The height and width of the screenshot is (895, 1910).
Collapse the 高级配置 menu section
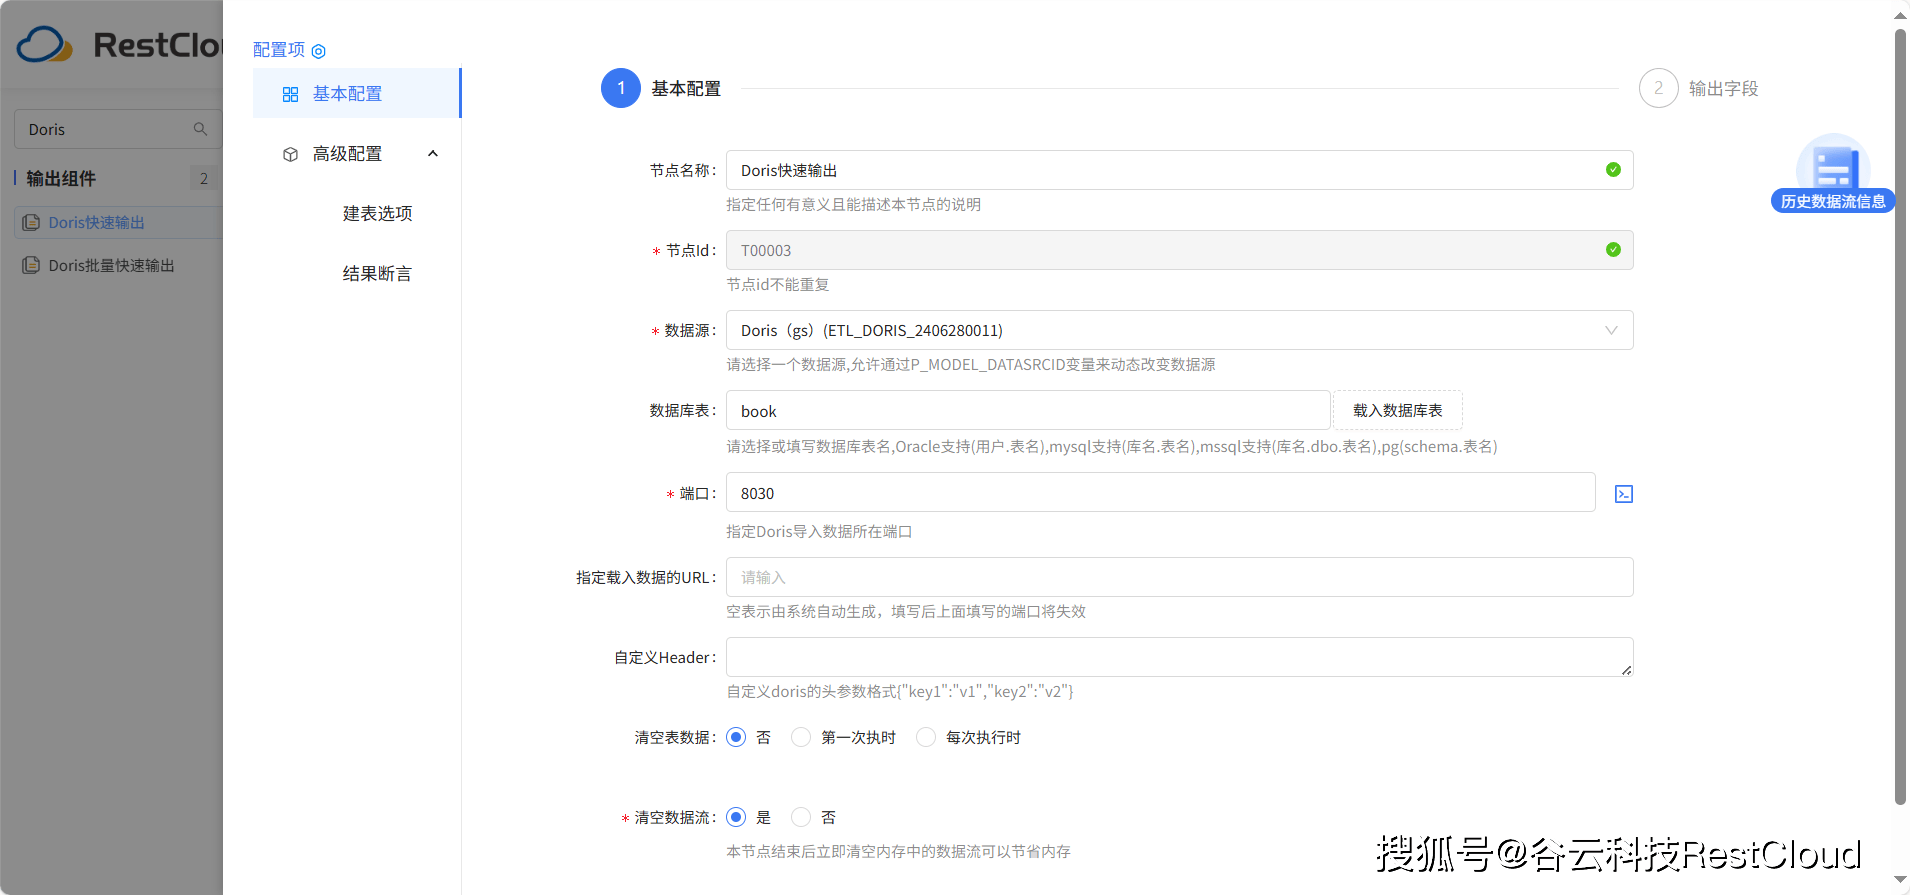pyautogui.click(x=433, y=153)
